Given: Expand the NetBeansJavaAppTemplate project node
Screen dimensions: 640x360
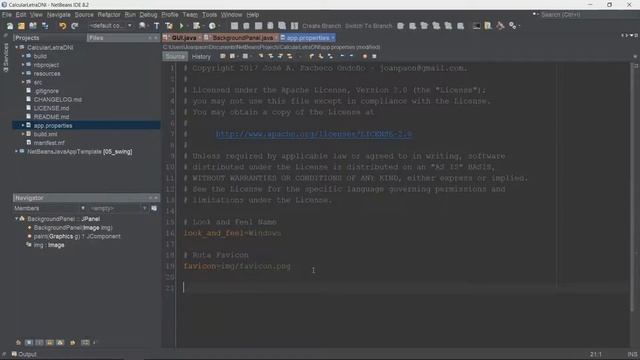Looking at the screenshot, I should [x=17, y=151].
